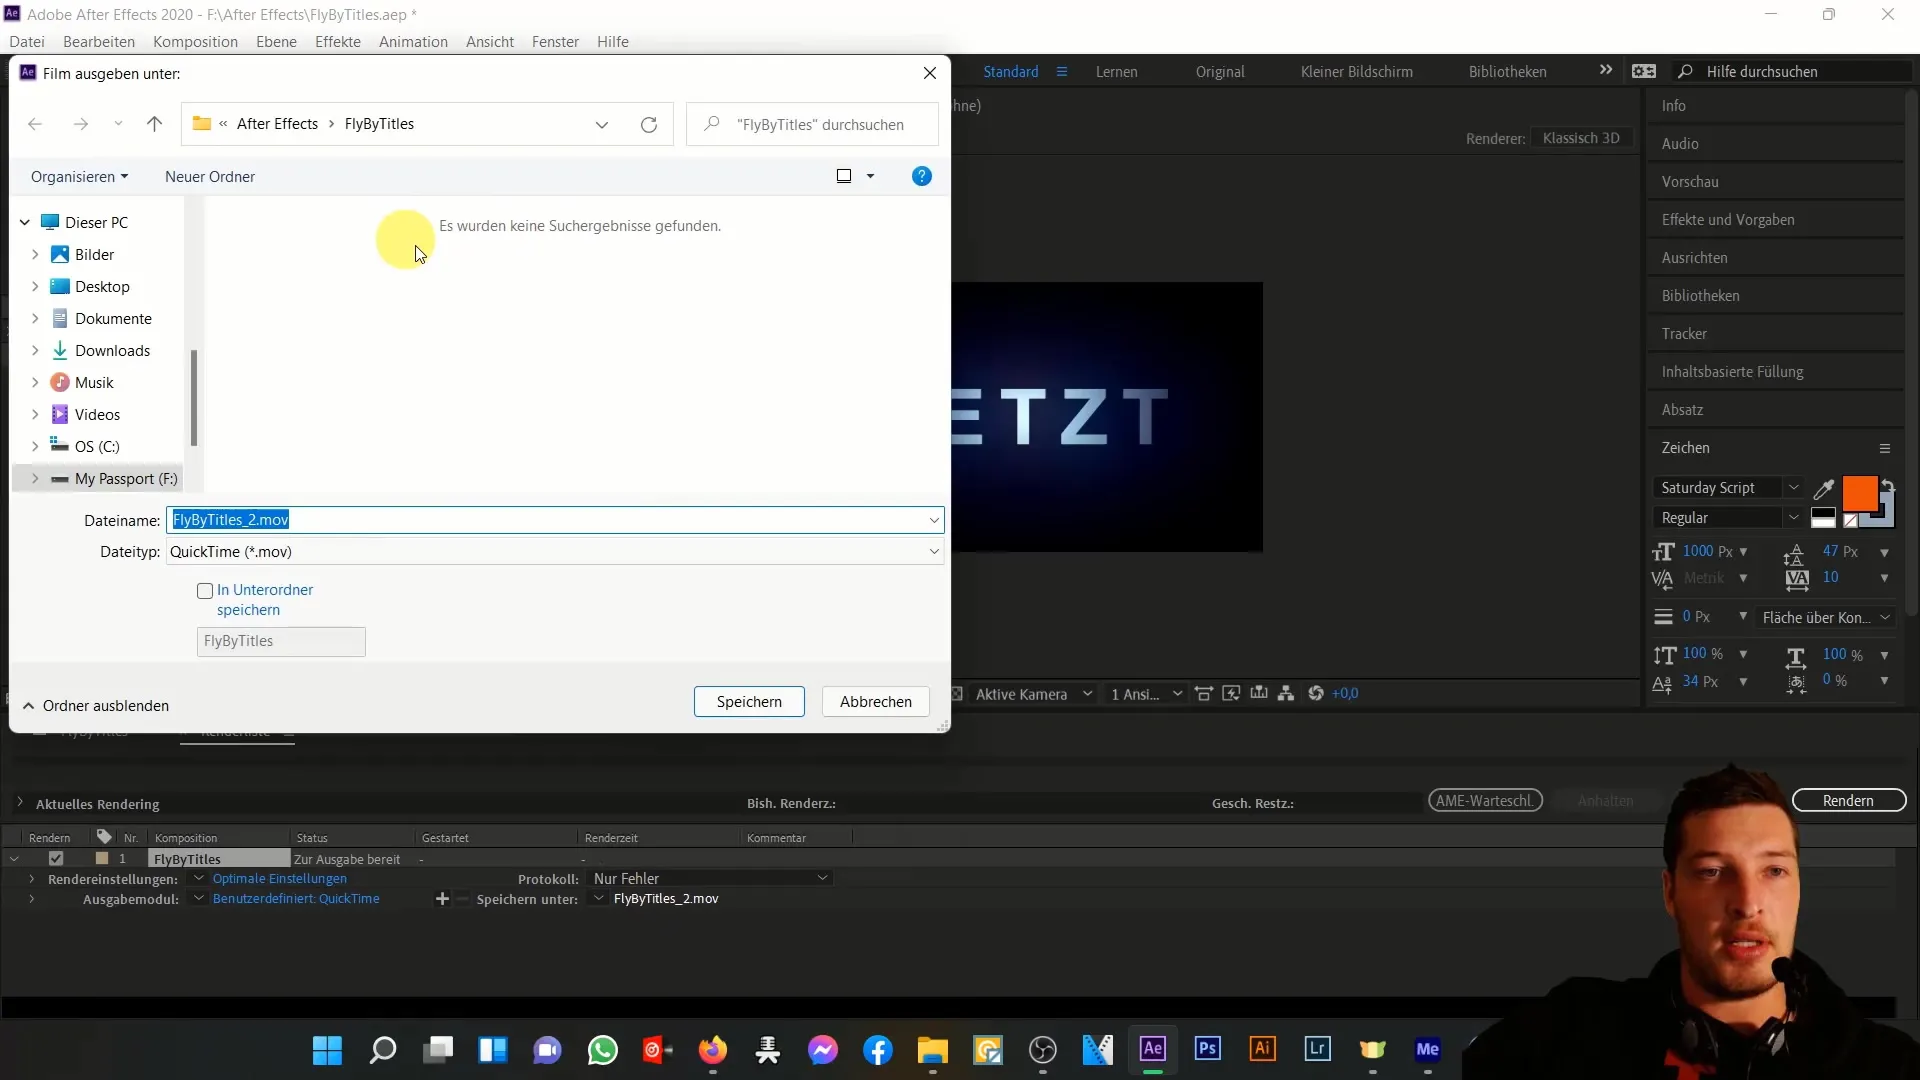
Task: Open the view options icon in the dialog
Action: [844, 176]
